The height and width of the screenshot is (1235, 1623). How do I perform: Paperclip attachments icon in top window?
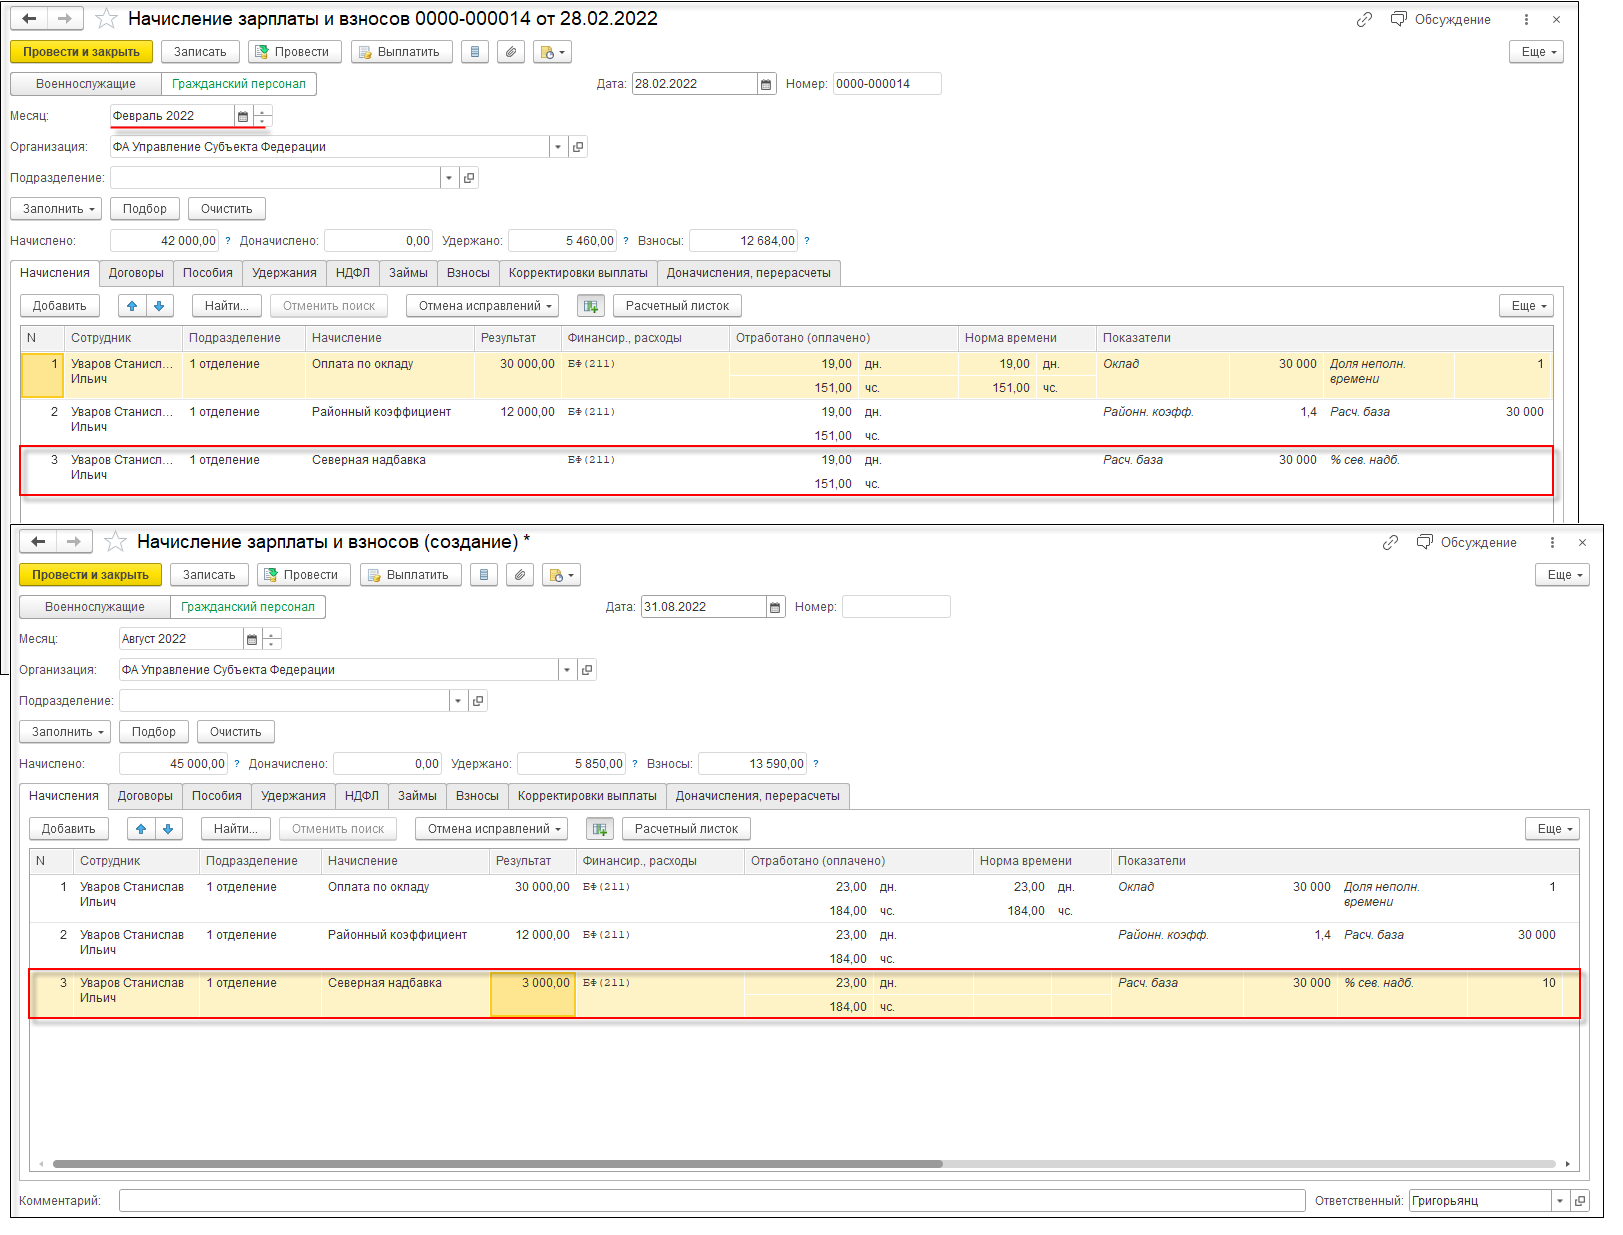[511, 52]
